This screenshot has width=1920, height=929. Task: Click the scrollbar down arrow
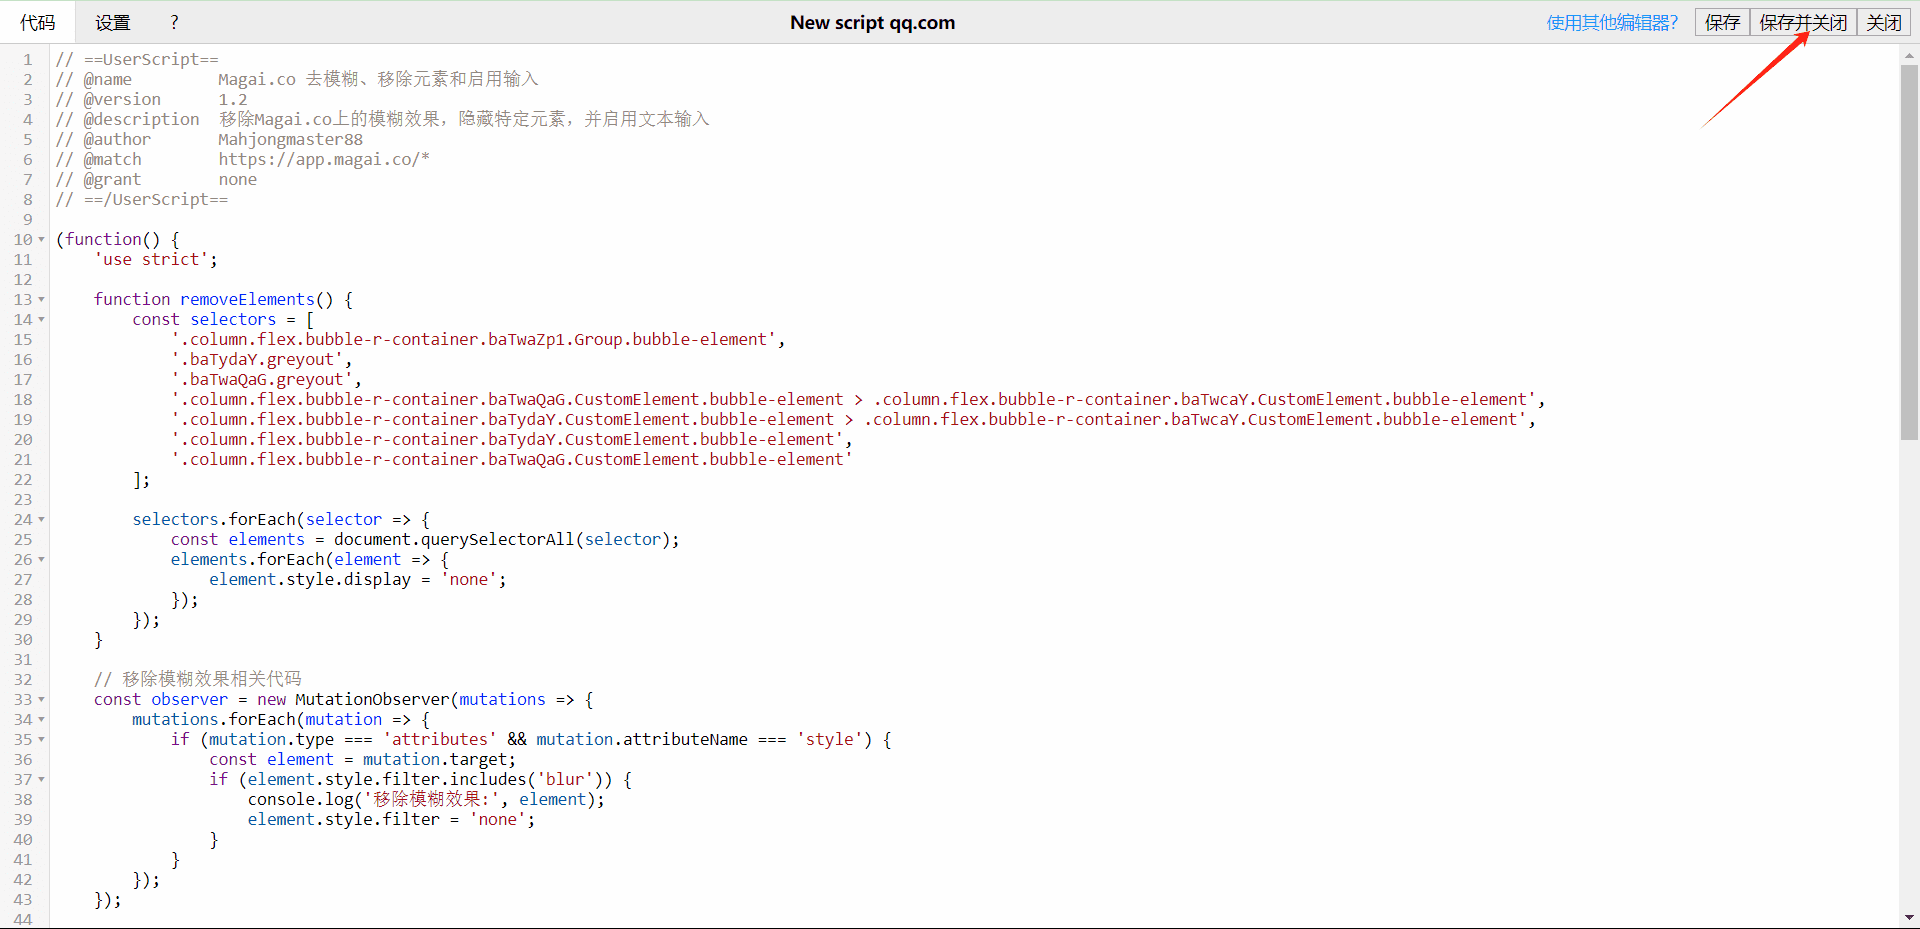1909,917
